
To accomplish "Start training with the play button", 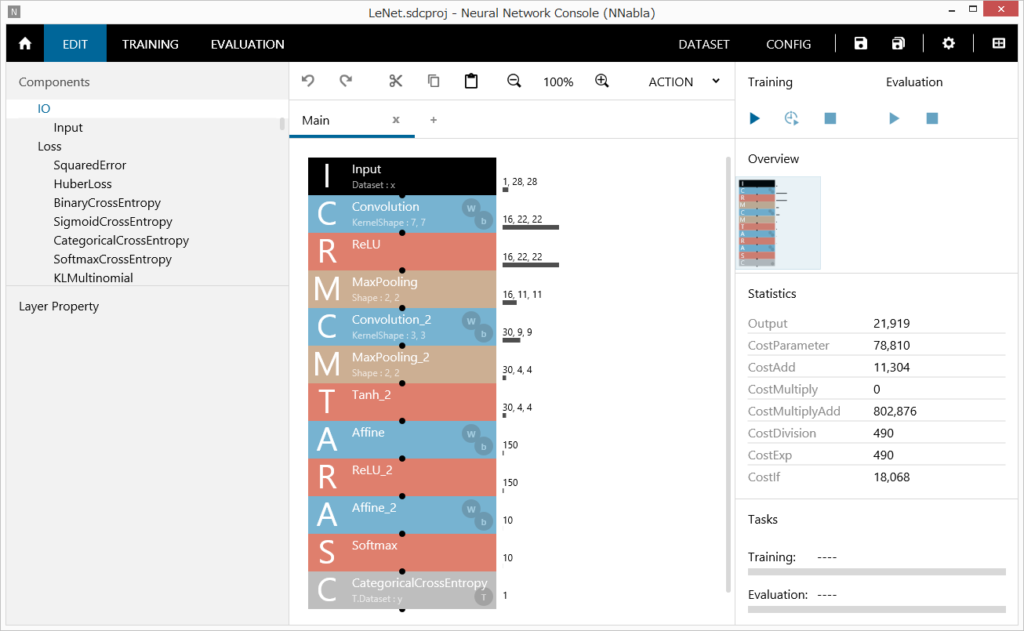I will tap(755, 118).
